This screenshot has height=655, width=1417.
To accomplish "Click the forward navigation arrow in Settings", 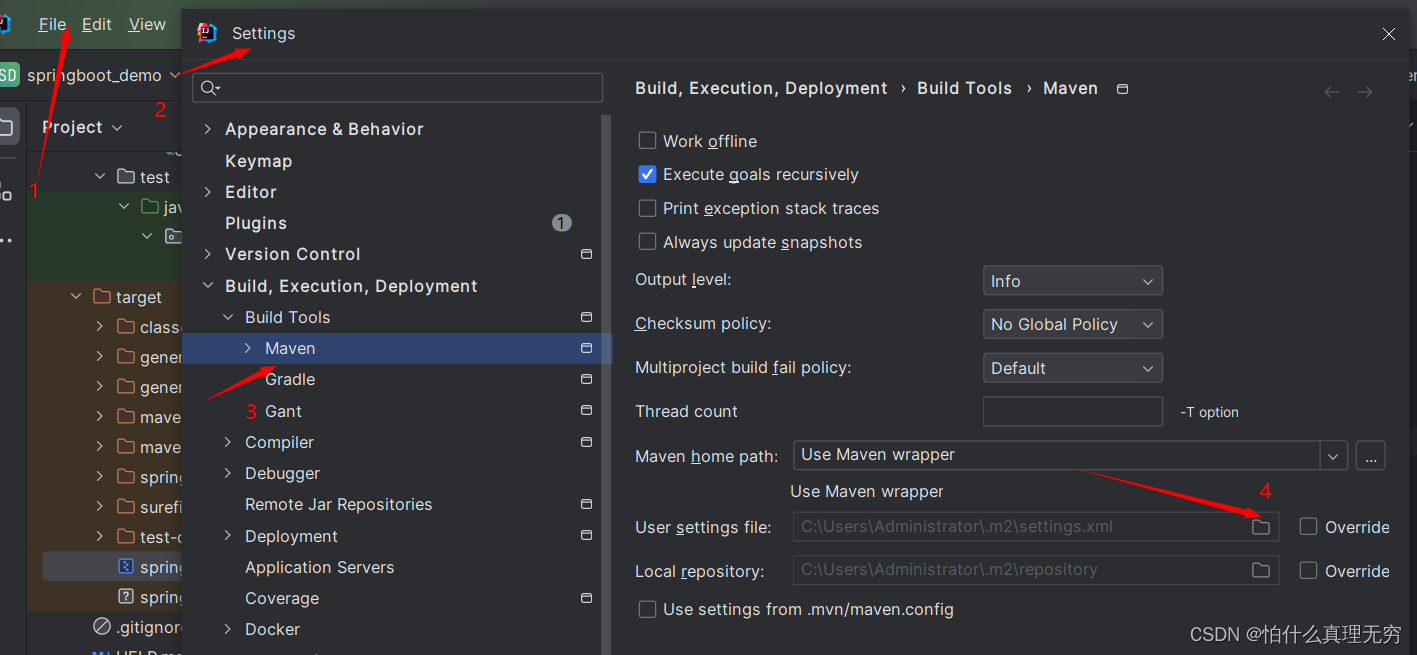I will pos(1365,92).
